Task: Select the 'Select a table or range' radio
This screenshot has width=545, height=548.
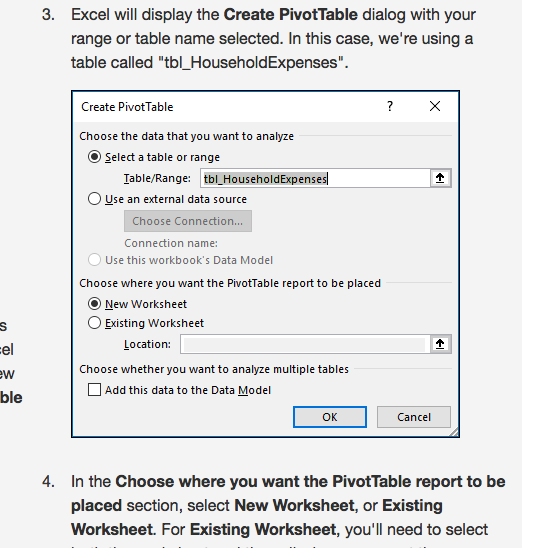Action: pyautogui.click(x=94, y=157)
